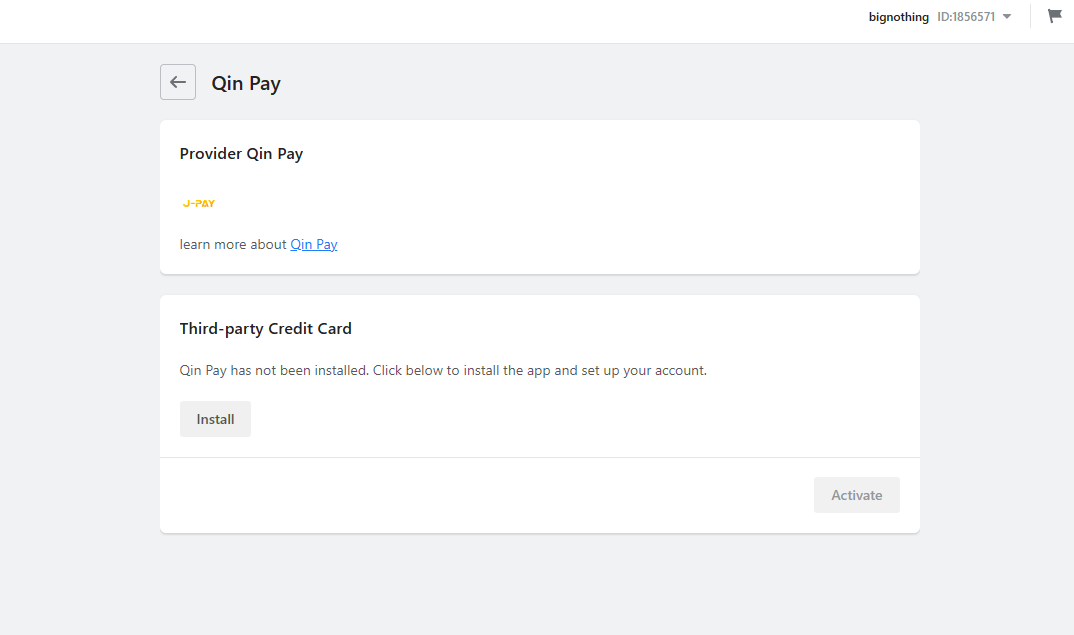Click the yellow J-PAY provider logo
The height and width of the screenshot is (635, 1074).
(x=199, y=203)
